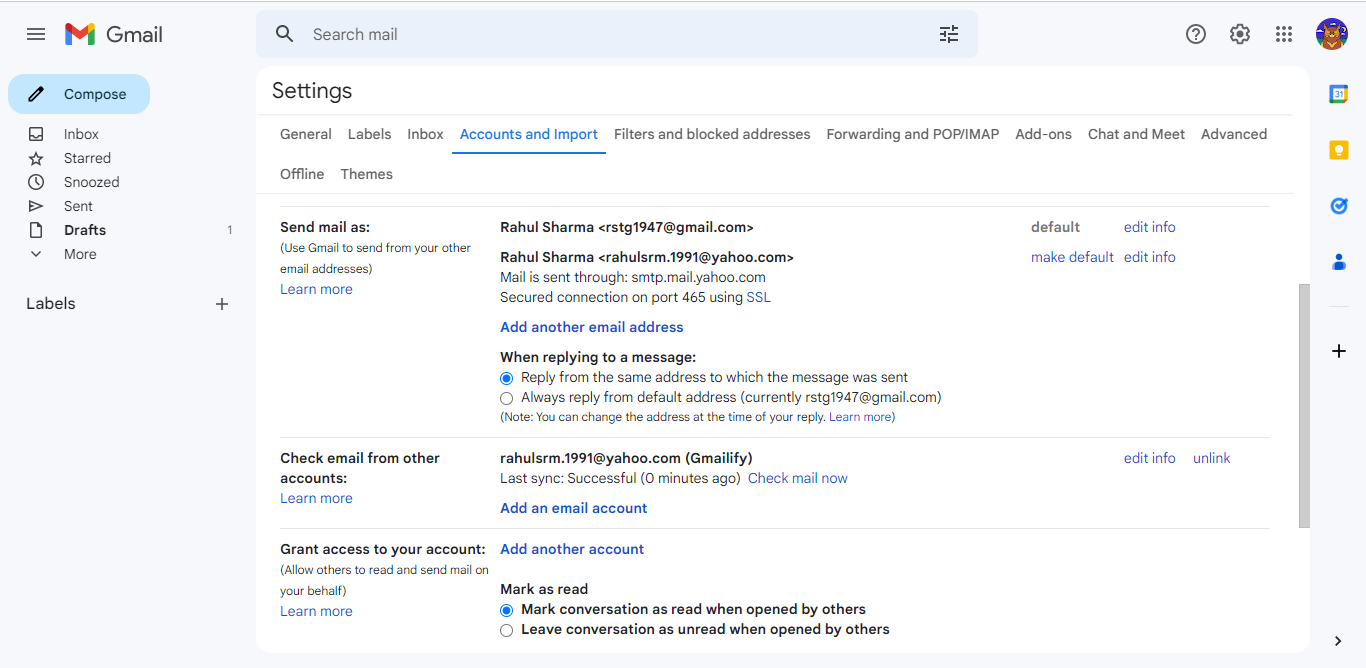The height and width of the screenshot is (668, 1366).
Task: Select always reply from default address
Action: pyautogui.click(x=506, y=398)
